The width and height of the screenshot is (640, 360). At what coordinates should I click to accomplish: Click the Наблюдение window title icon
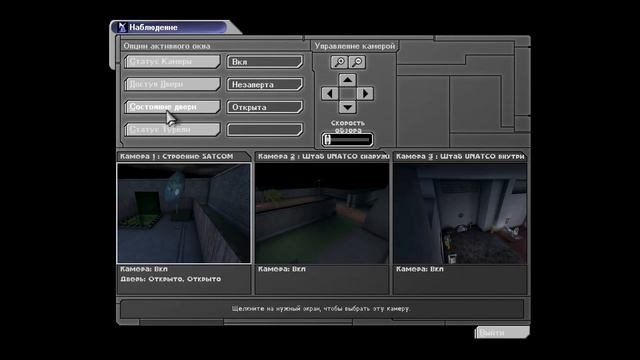[122, 27]
